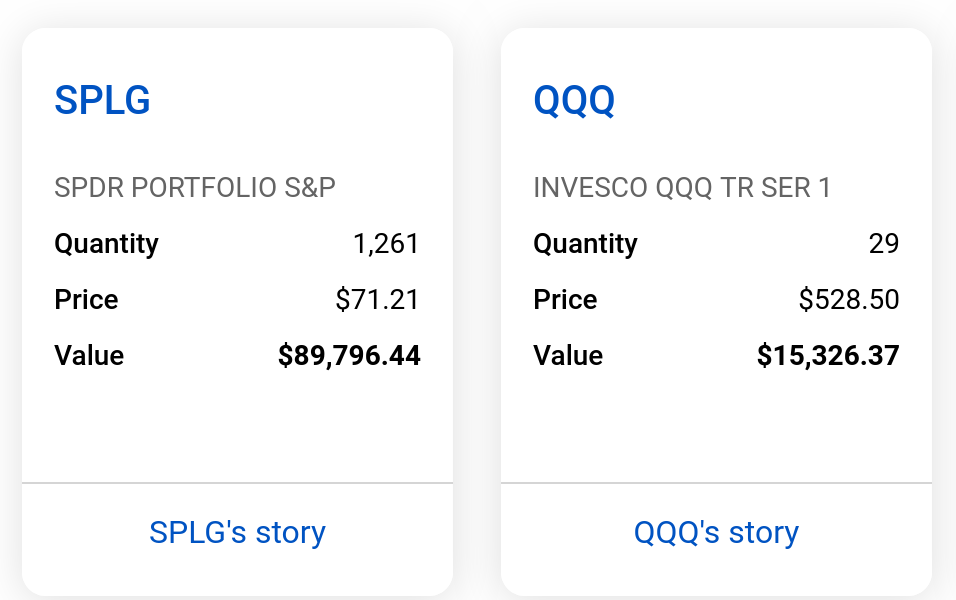956x600 pixels.
Task: Click the Quantity label in the SPLG card
Action: click(106, 244)
